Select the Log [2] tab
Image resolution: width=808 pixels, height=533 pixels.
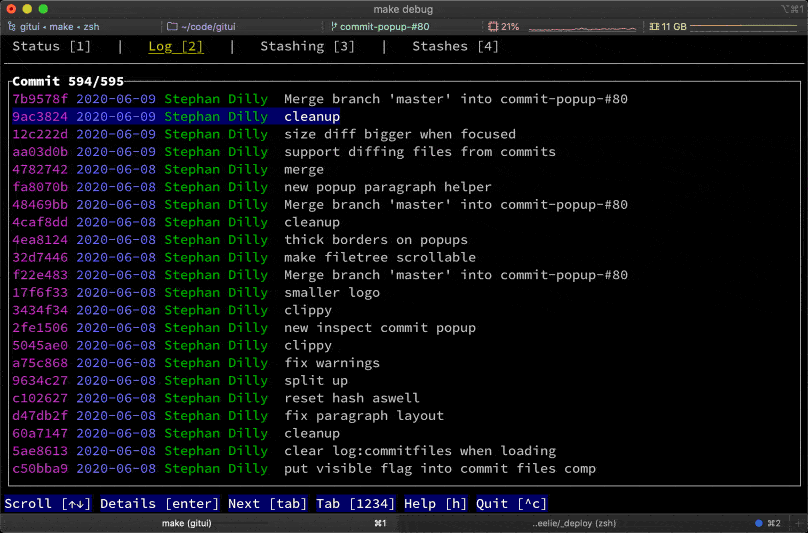175,46
